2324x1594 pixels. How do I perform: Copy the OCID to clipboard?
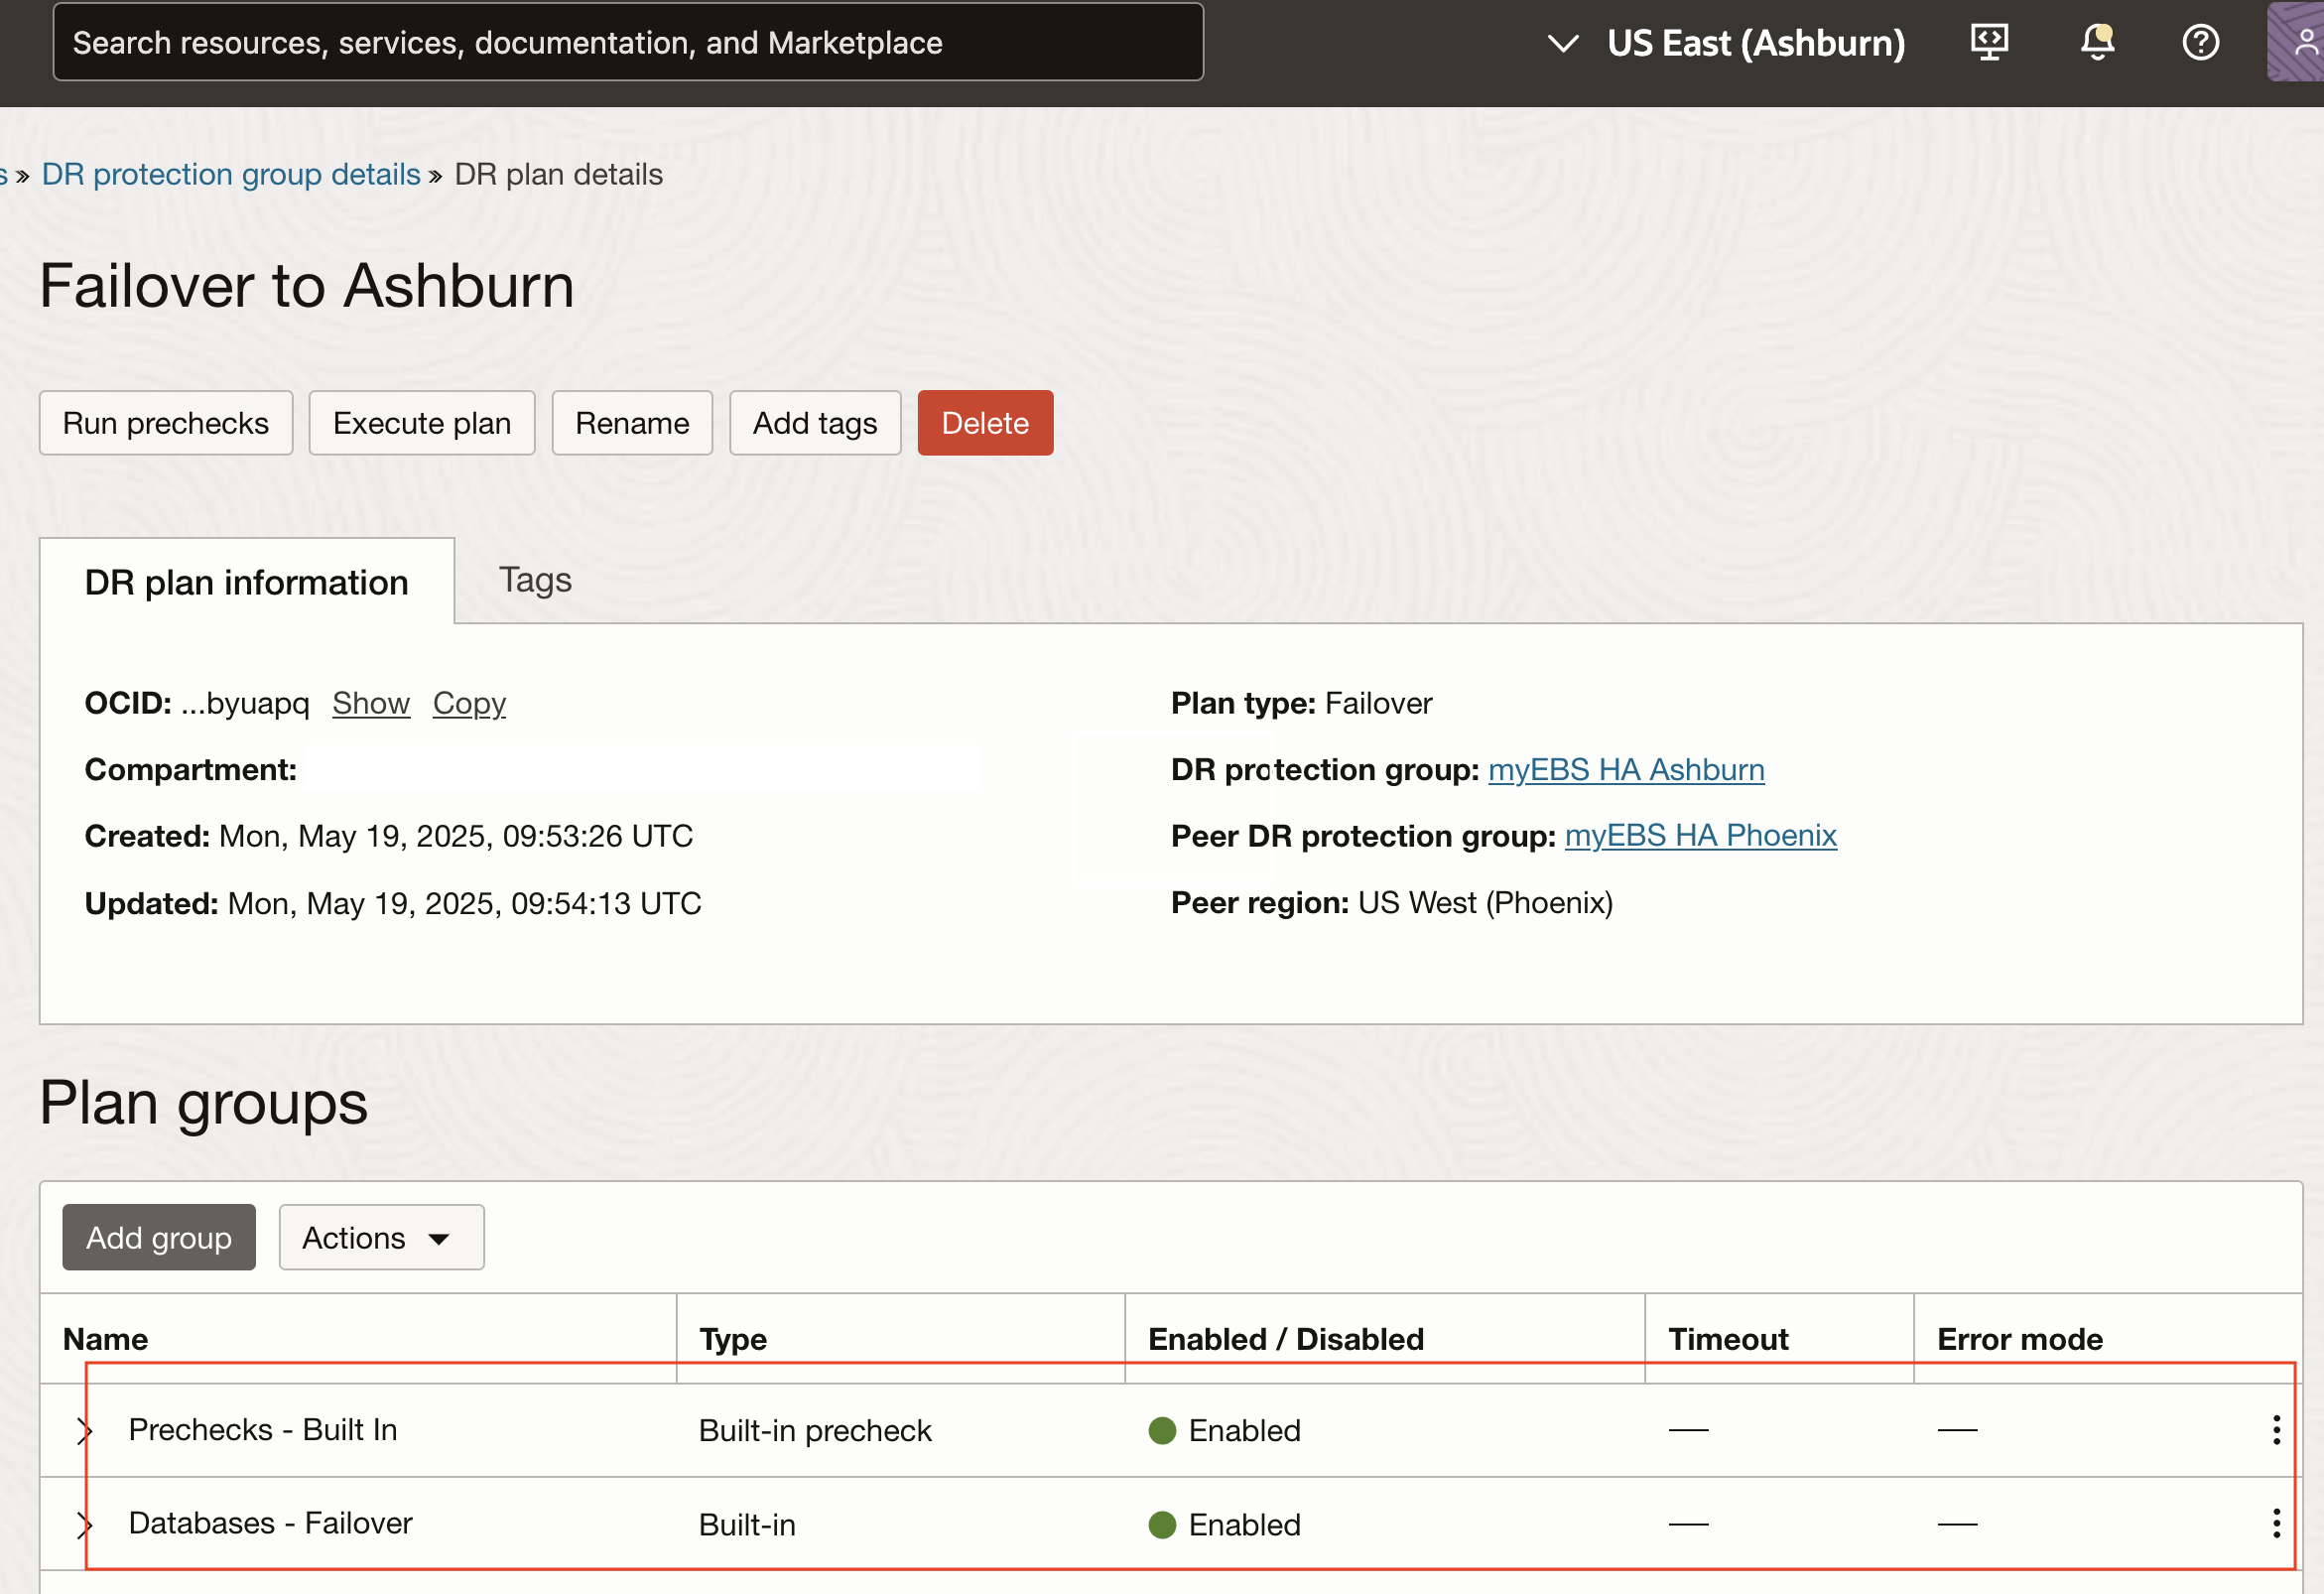pos(469,703)
